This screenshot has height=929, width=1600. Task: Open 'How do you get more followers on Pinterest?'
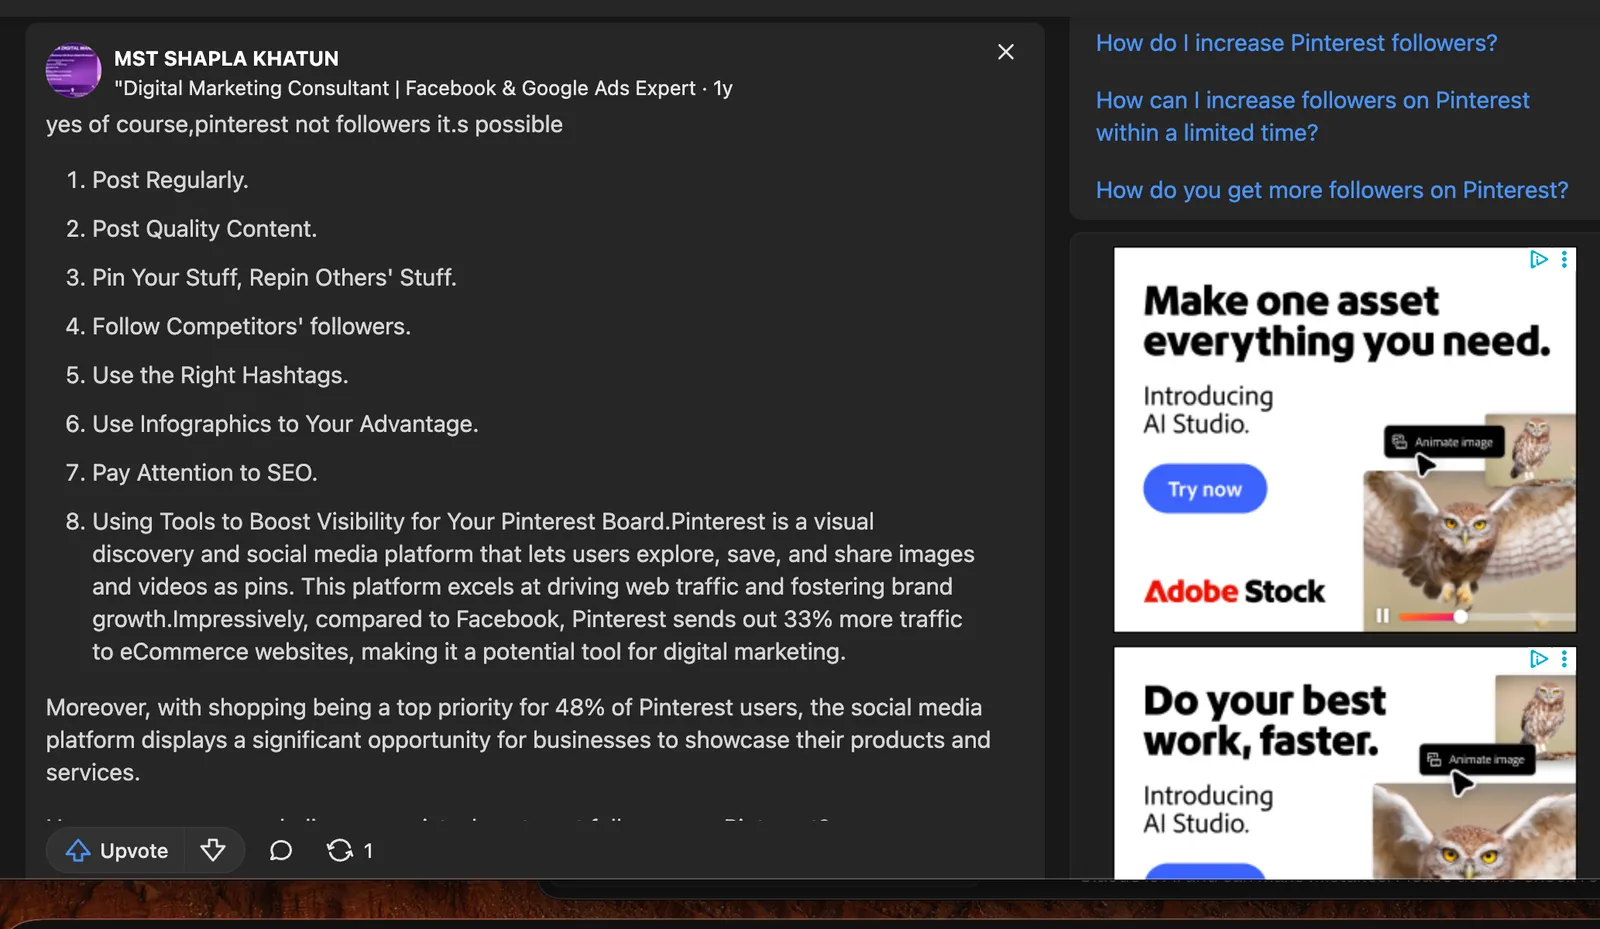(1332, 190)
